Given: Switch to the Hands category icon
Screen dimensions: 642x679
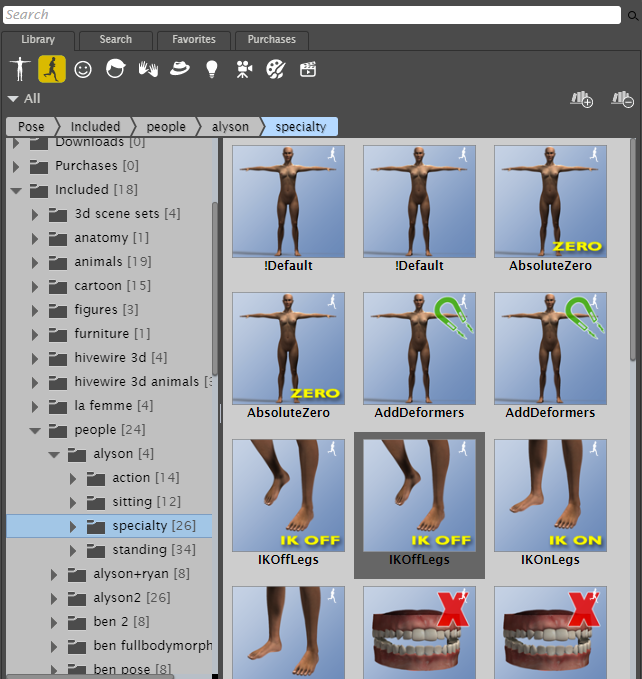Looking at the screenshot, I should click(x=147, y=69).
